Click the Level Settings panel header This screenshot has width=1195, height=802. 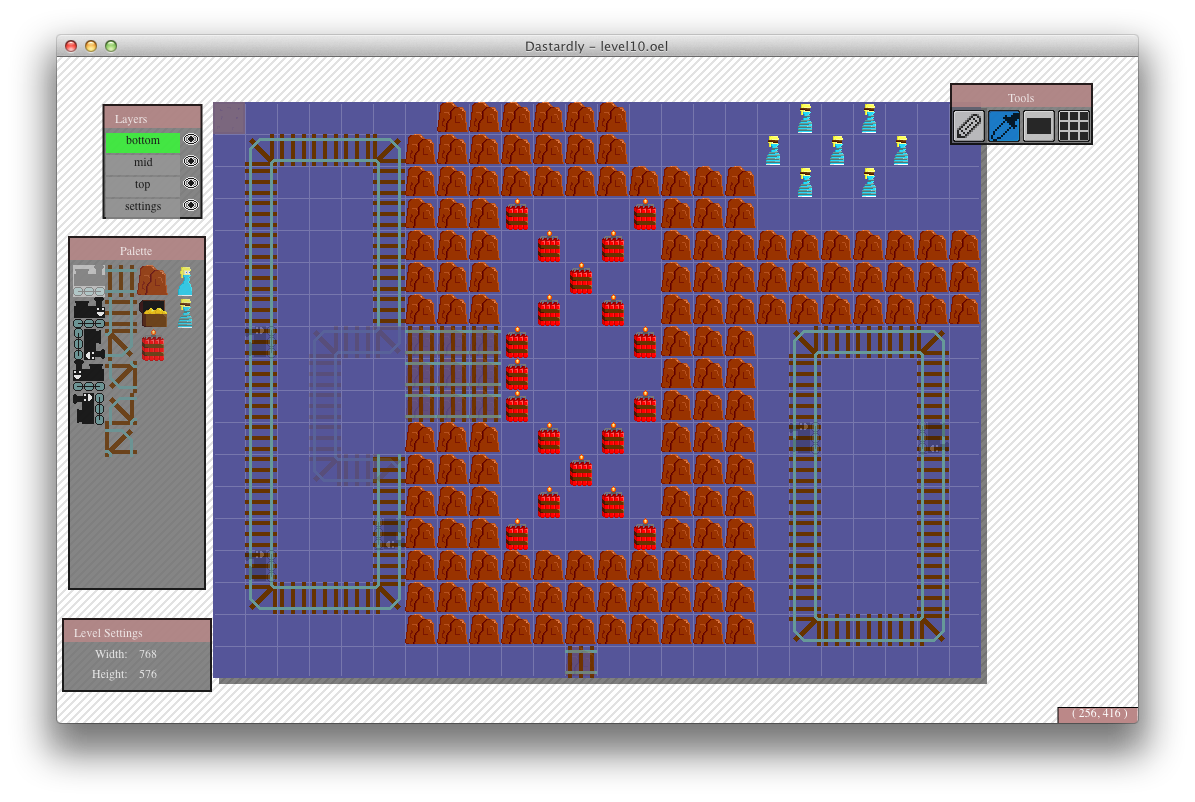(x=136, y=632)
